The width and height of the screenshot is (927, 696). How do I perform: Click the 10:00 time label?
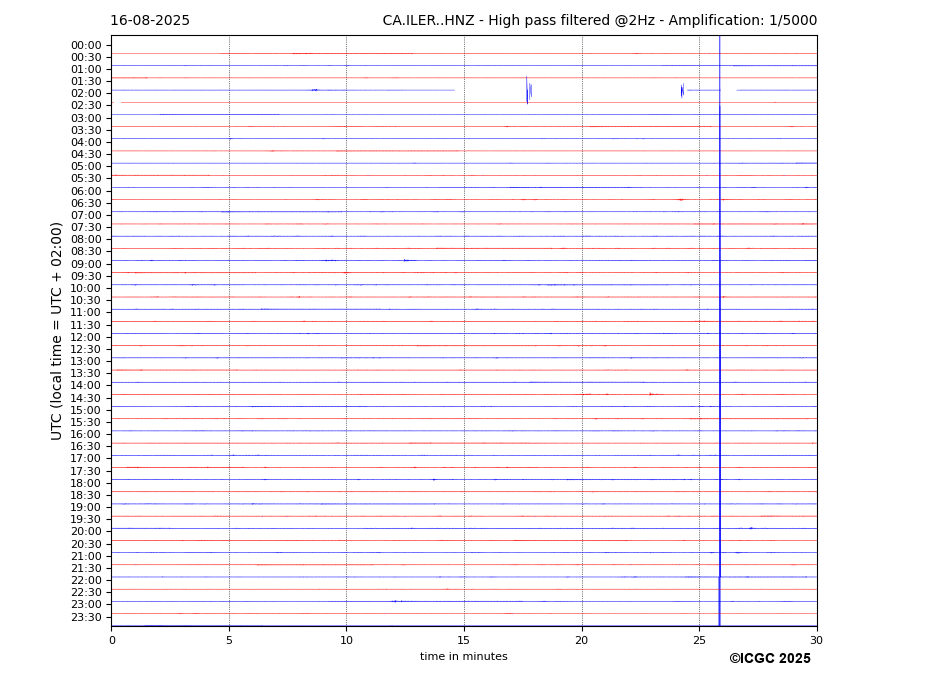pyautogui.click(x=86, y=289)
